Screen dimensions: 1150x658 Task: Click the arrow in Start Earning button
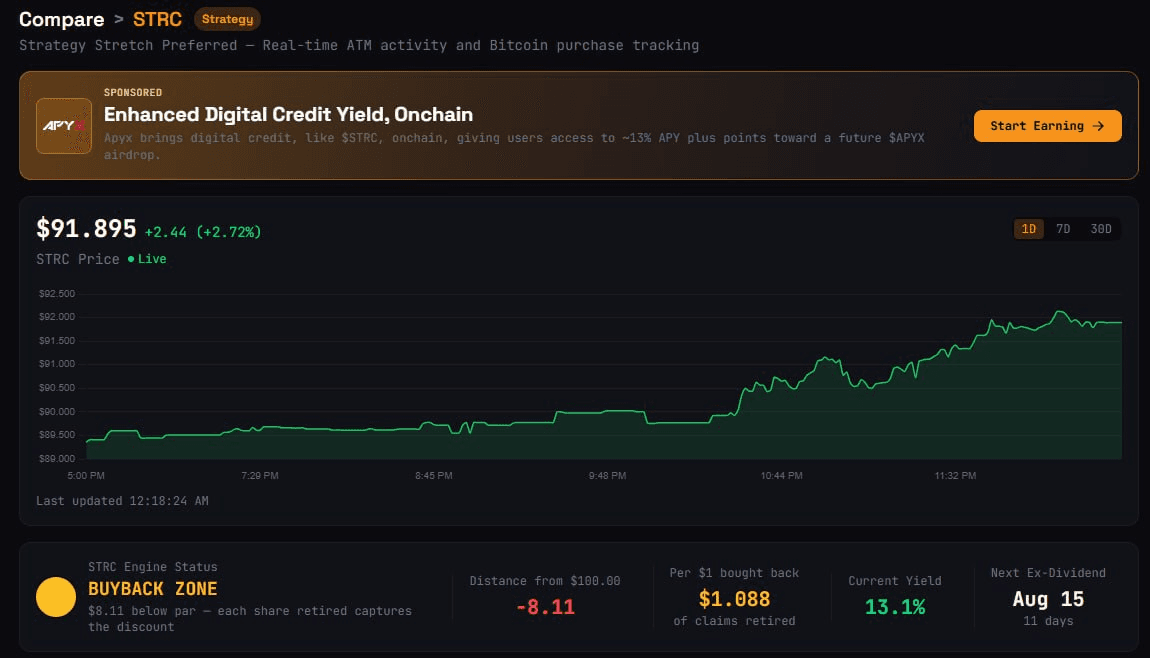pos(1098,126)
